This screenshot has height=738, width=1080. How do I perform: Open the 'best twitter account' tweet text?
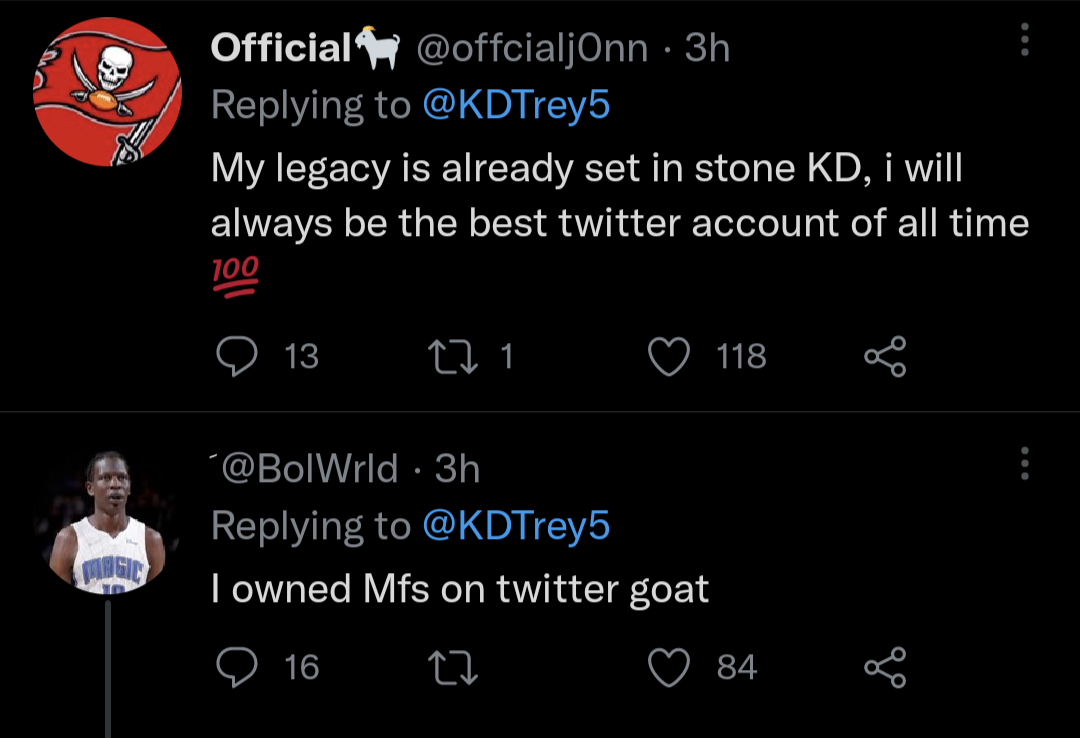click(619, 196)
